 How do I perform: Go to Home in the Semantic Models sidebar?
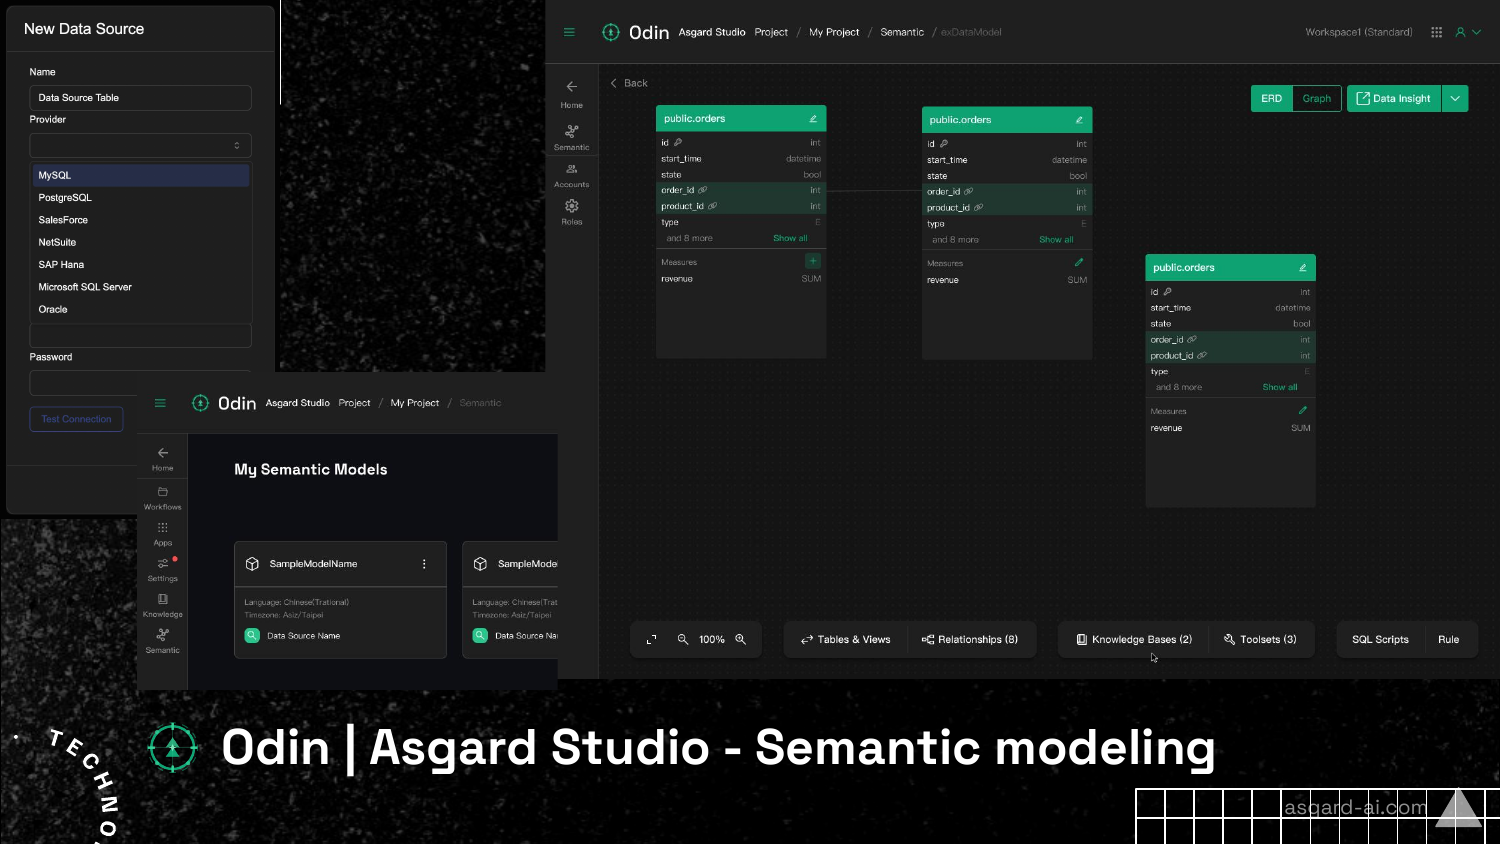163,459
